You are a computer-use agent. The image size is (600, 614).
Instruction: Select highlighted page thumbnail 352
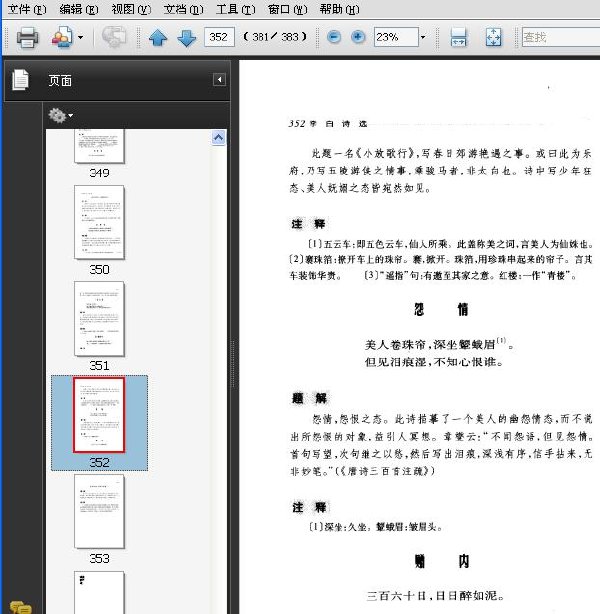(99, 415)
